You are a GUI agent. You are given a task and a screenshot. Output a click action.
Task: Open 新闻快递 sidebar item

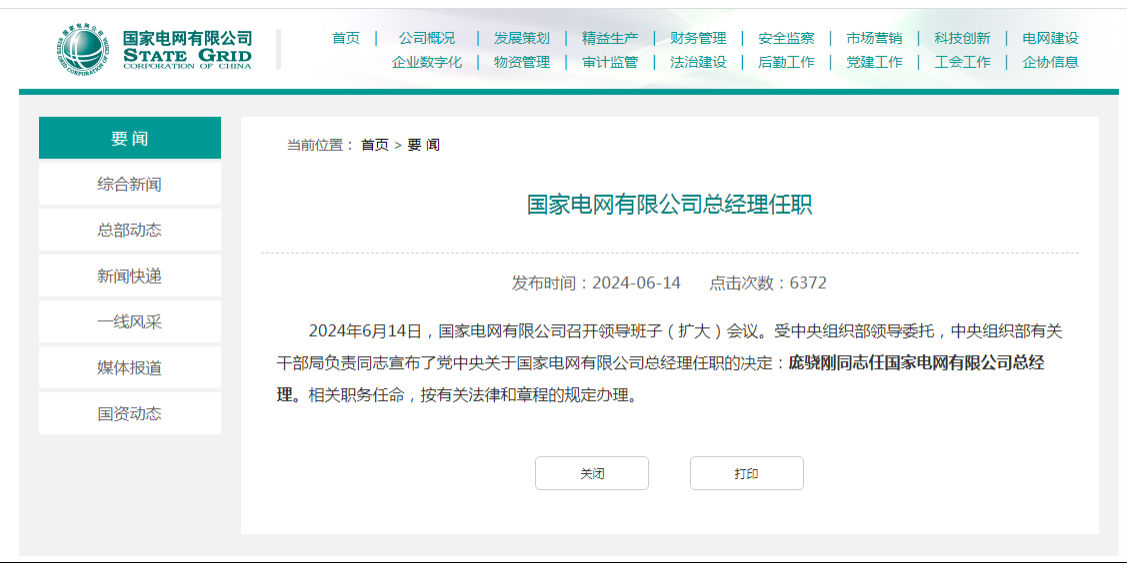click(x=130, y=276)
